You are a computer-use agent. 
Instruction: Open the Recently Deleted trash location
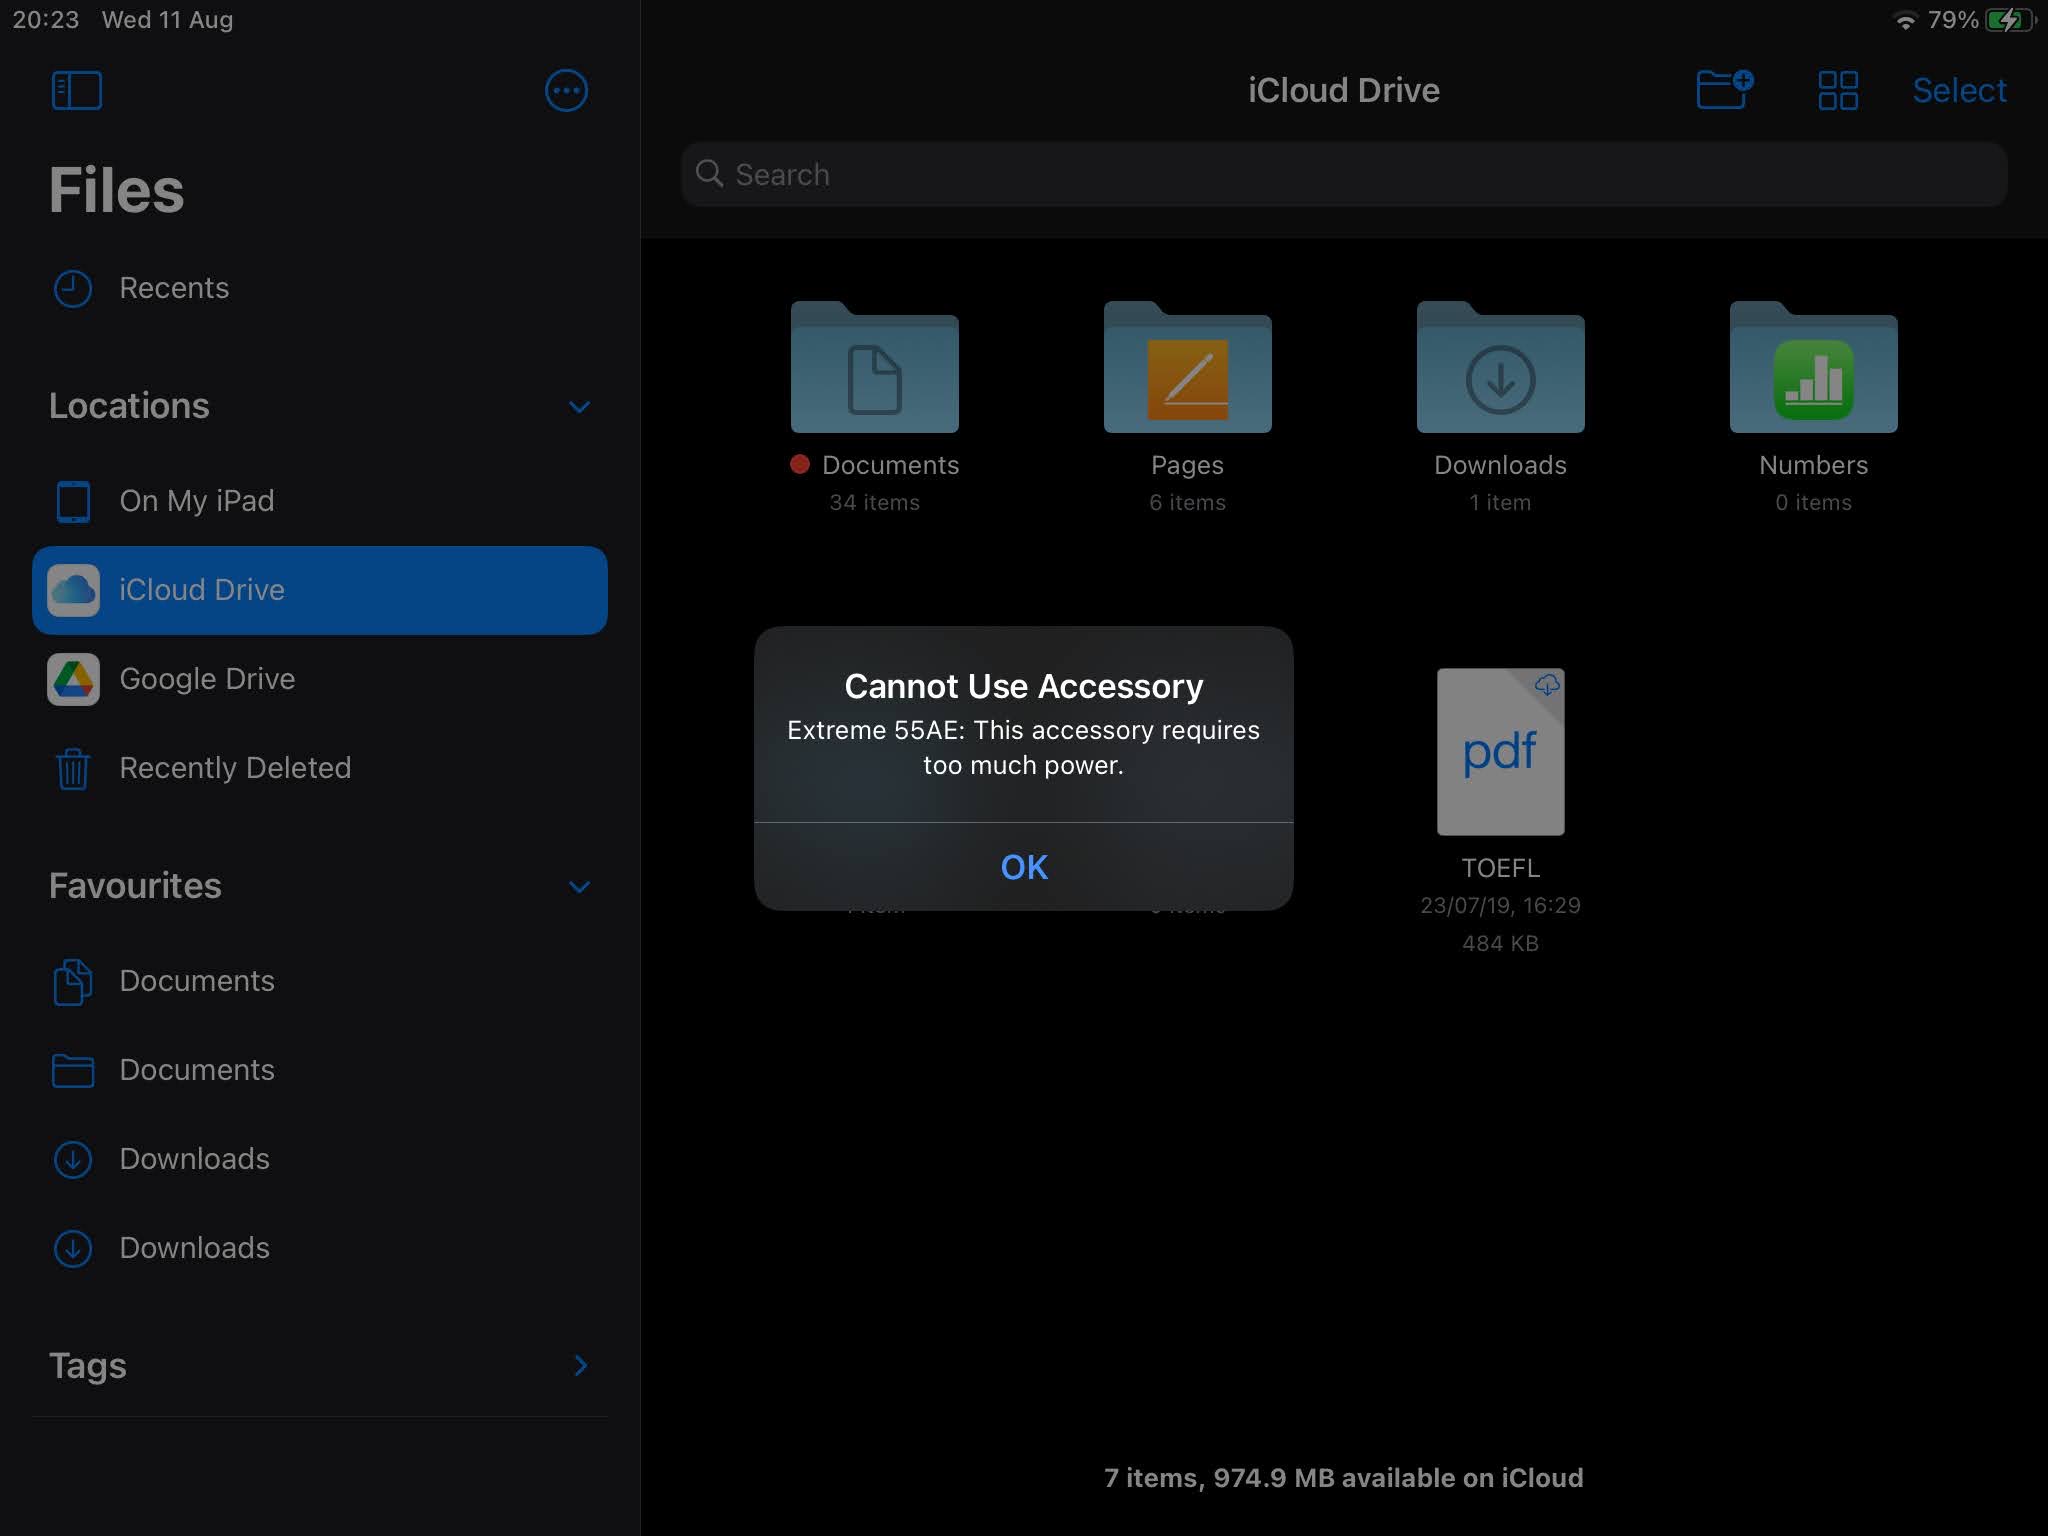(x=235, y=768)
